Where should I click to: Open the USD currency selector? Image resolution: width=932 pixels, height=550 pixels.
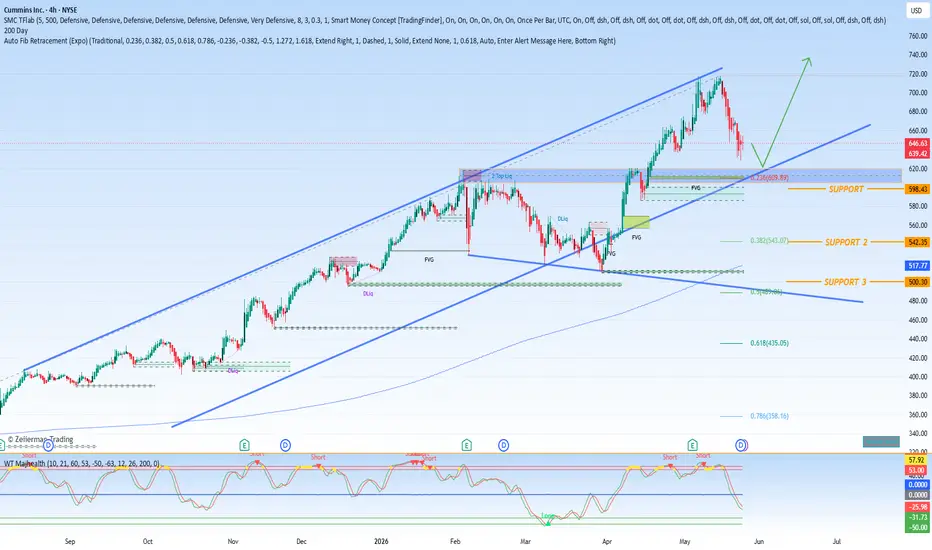point(916,11)
